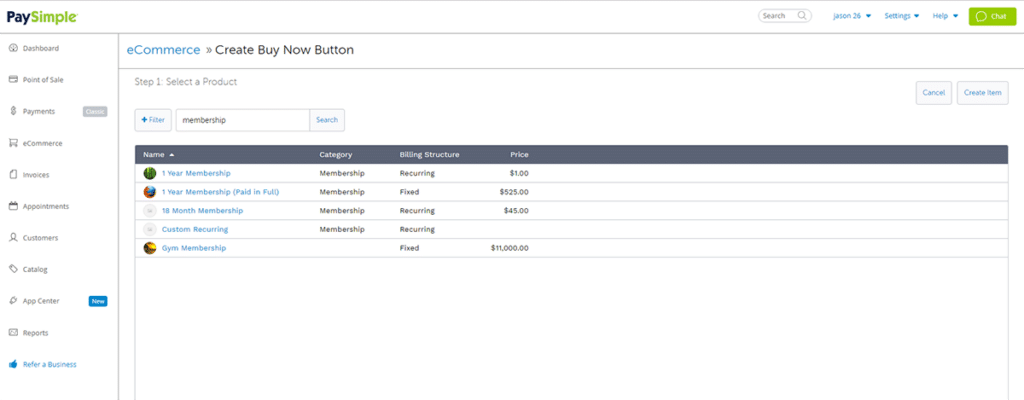Click the eCommerce cart icon in sidebar
1024x400 pixels.
(13, 143)
